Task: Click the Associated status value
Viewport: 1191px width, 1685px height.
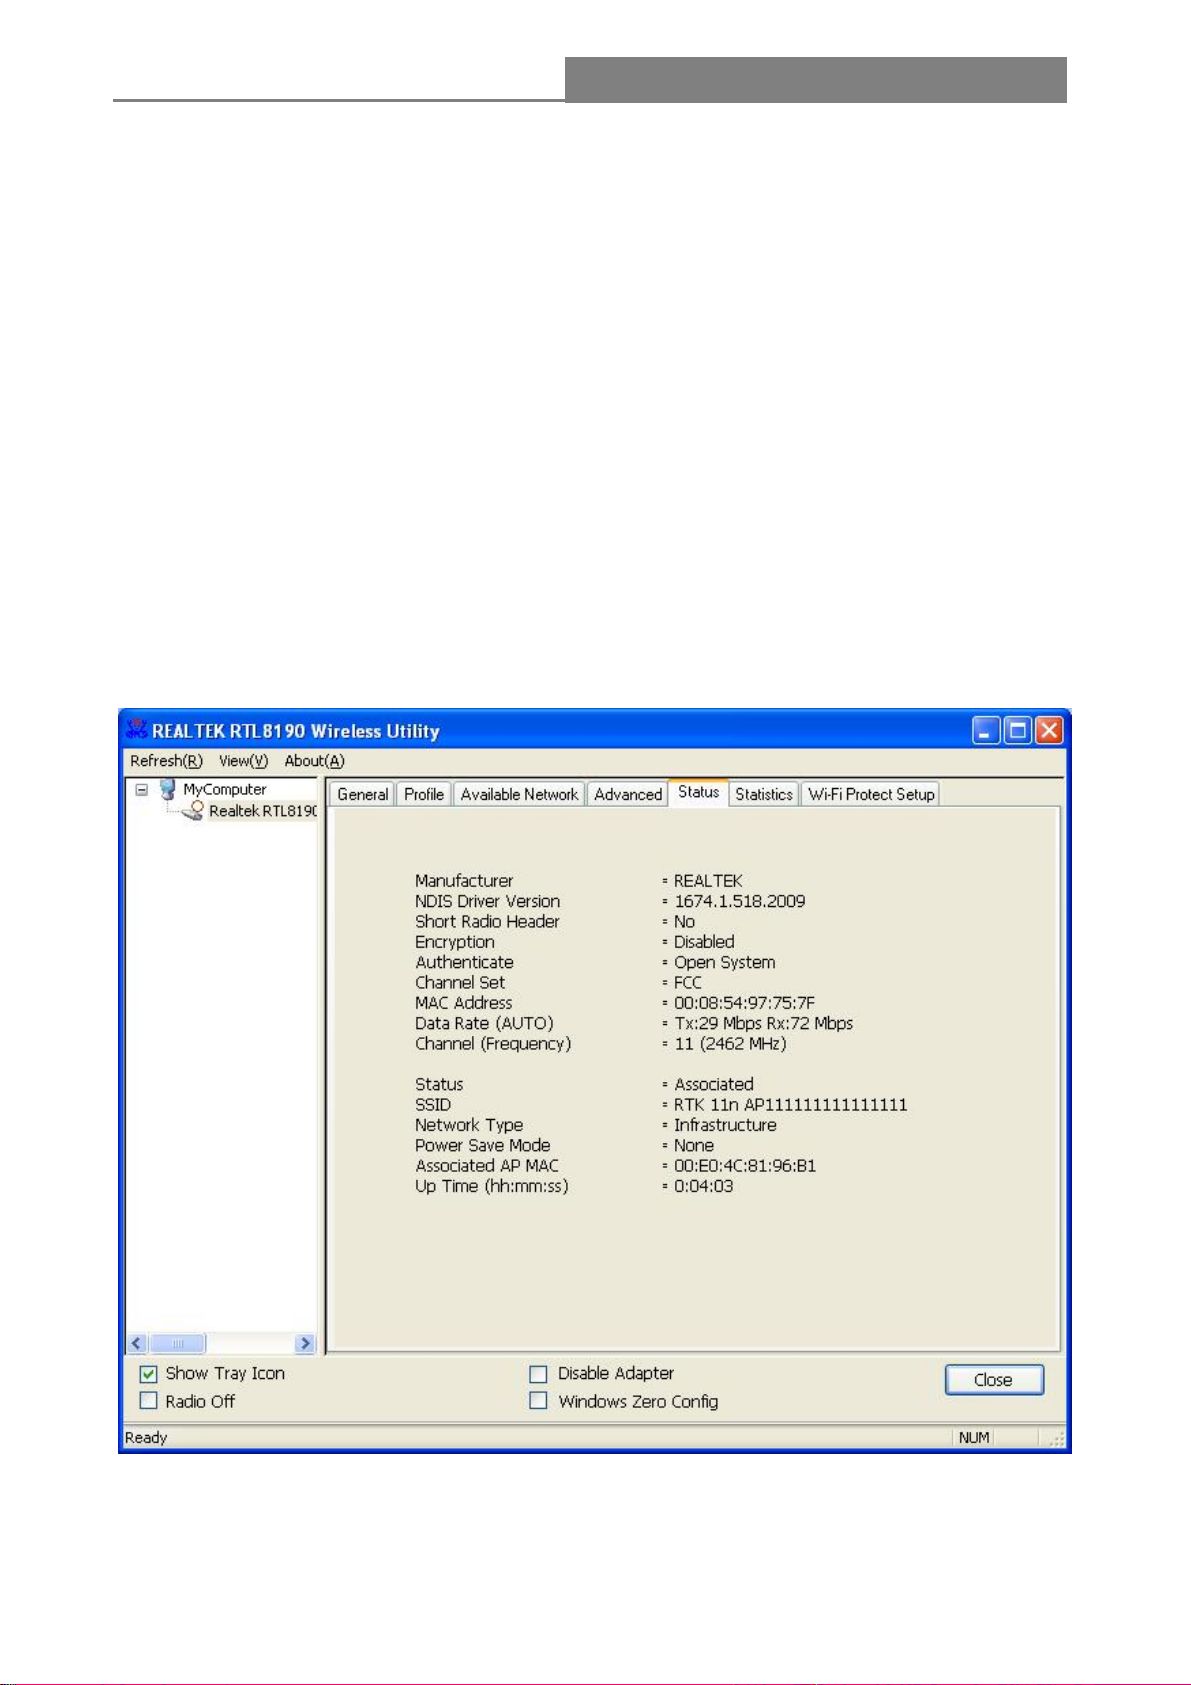Action: point(713,1084)
